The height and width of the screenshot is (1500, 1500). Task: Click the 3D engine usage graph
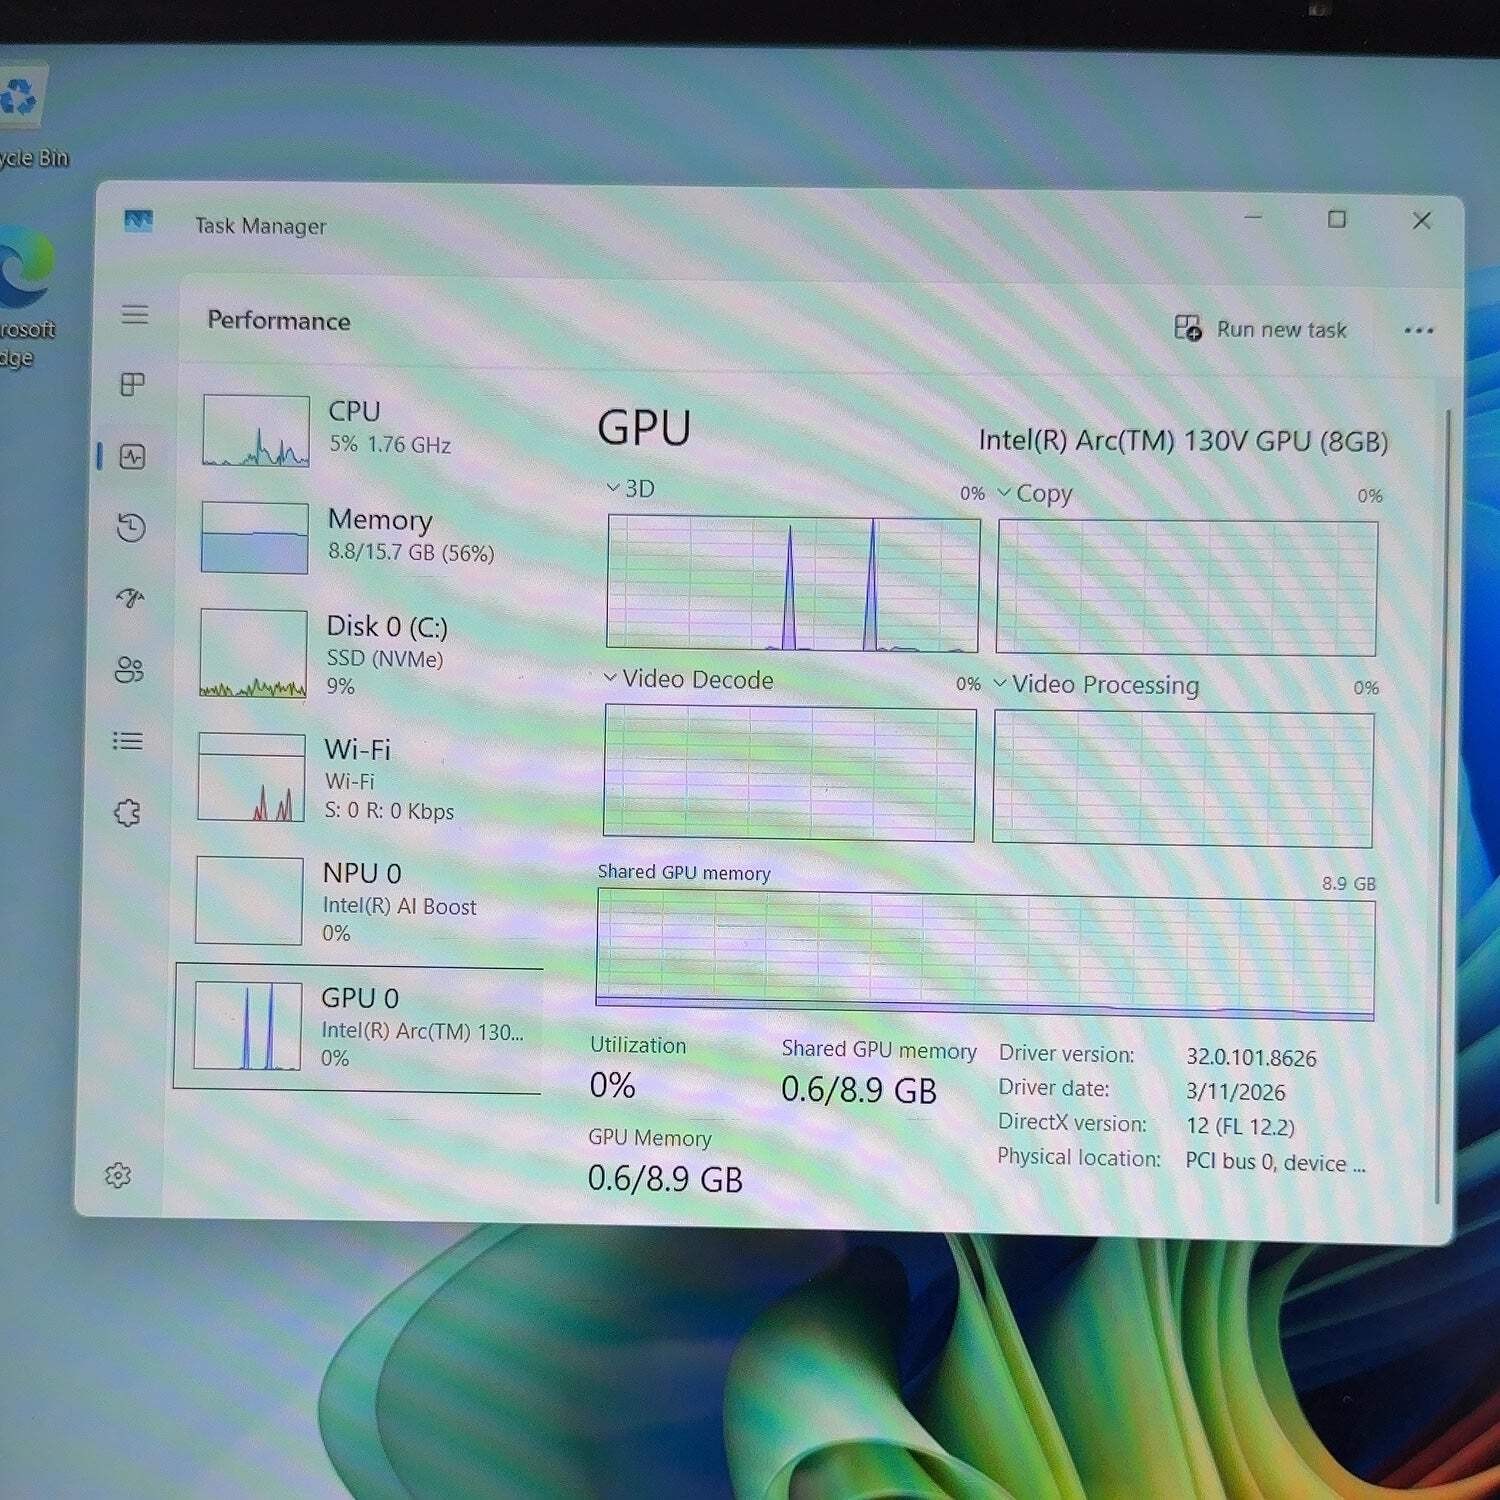[x=793, y=584]
